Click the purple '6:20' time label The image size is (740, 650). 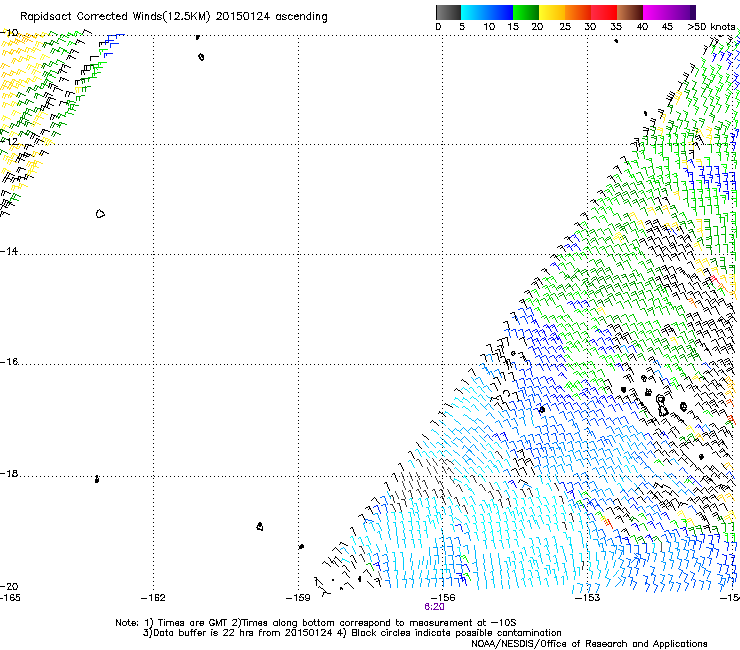[x=434, y=607]
